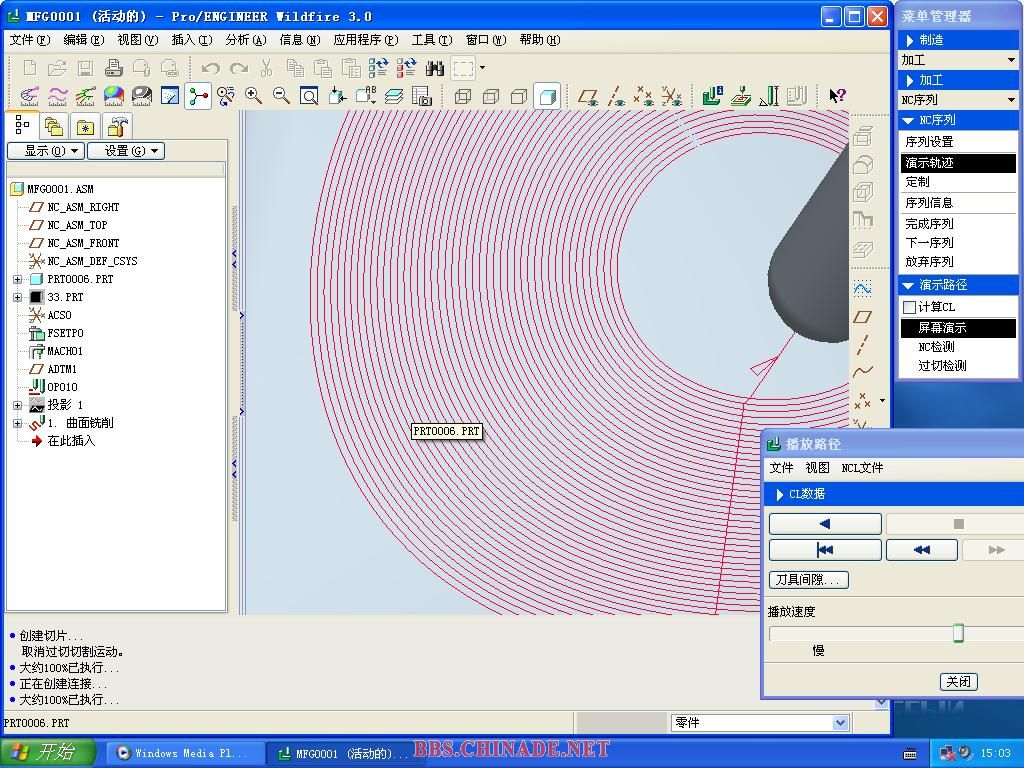Expand the PRT0006.PRT tree node
Screen dimensions: 1024x768
pos(18,279)
